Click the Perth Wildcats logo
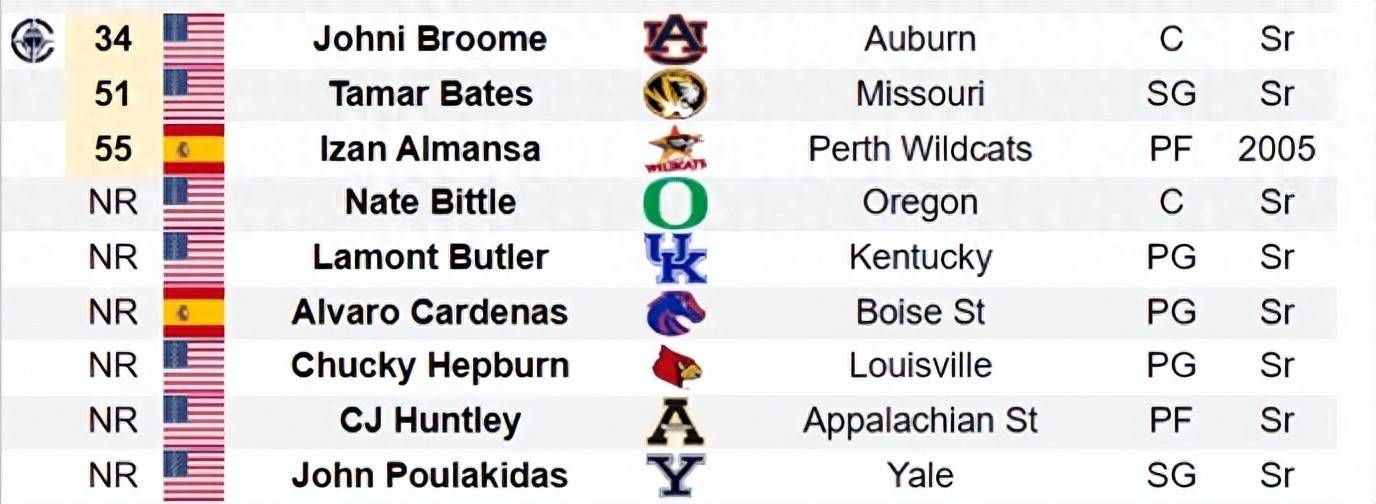 [x=675, y=149]
